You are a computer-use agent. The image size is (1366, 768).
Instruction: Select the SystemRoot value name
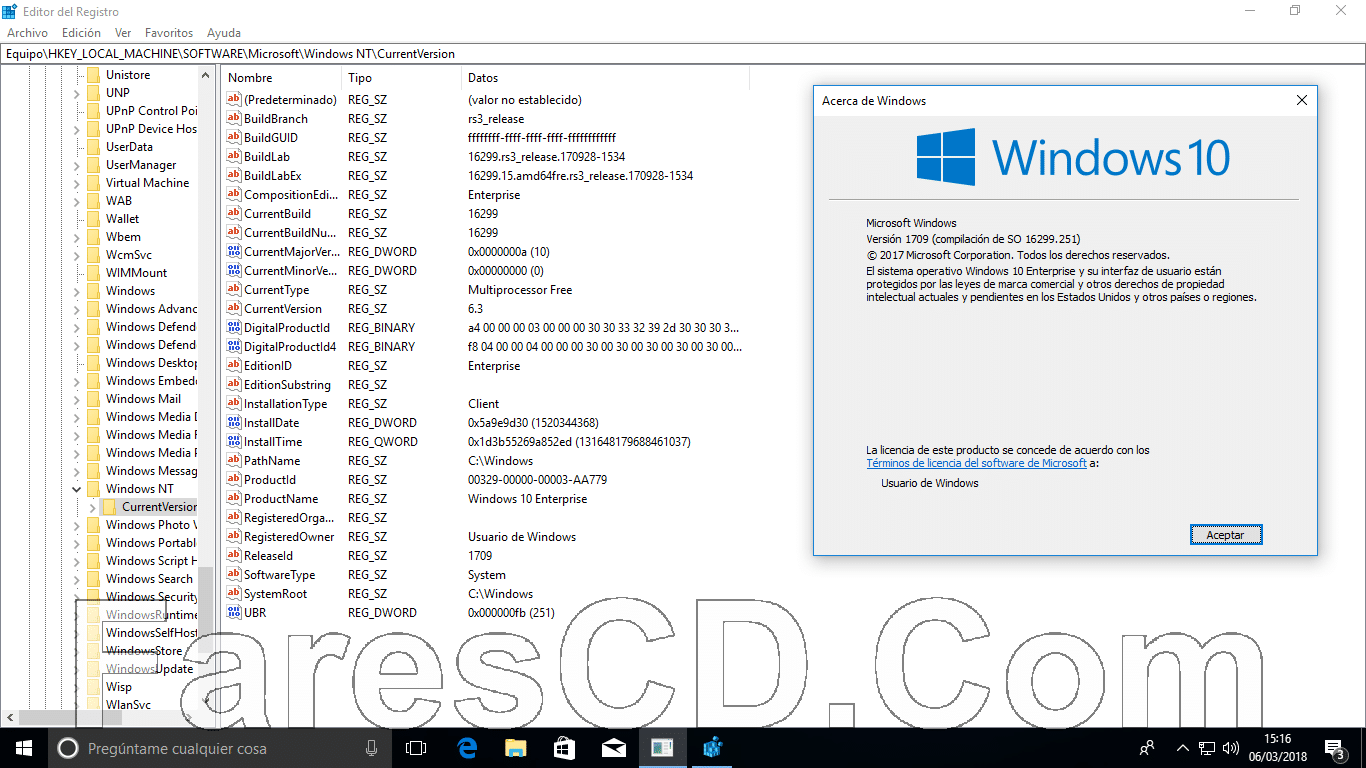click(274, 593)
